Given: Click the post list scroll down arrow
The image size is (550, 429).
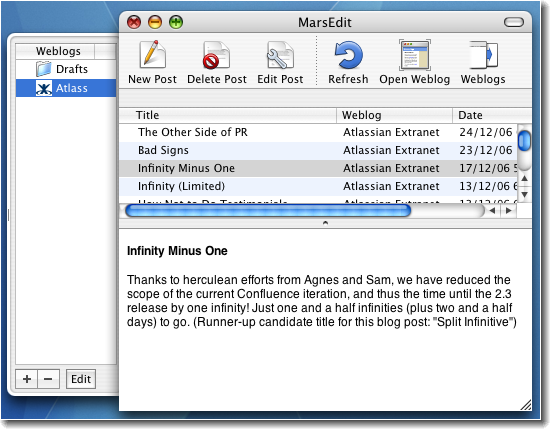Looking at the screenshot, I should click(524, 194).
